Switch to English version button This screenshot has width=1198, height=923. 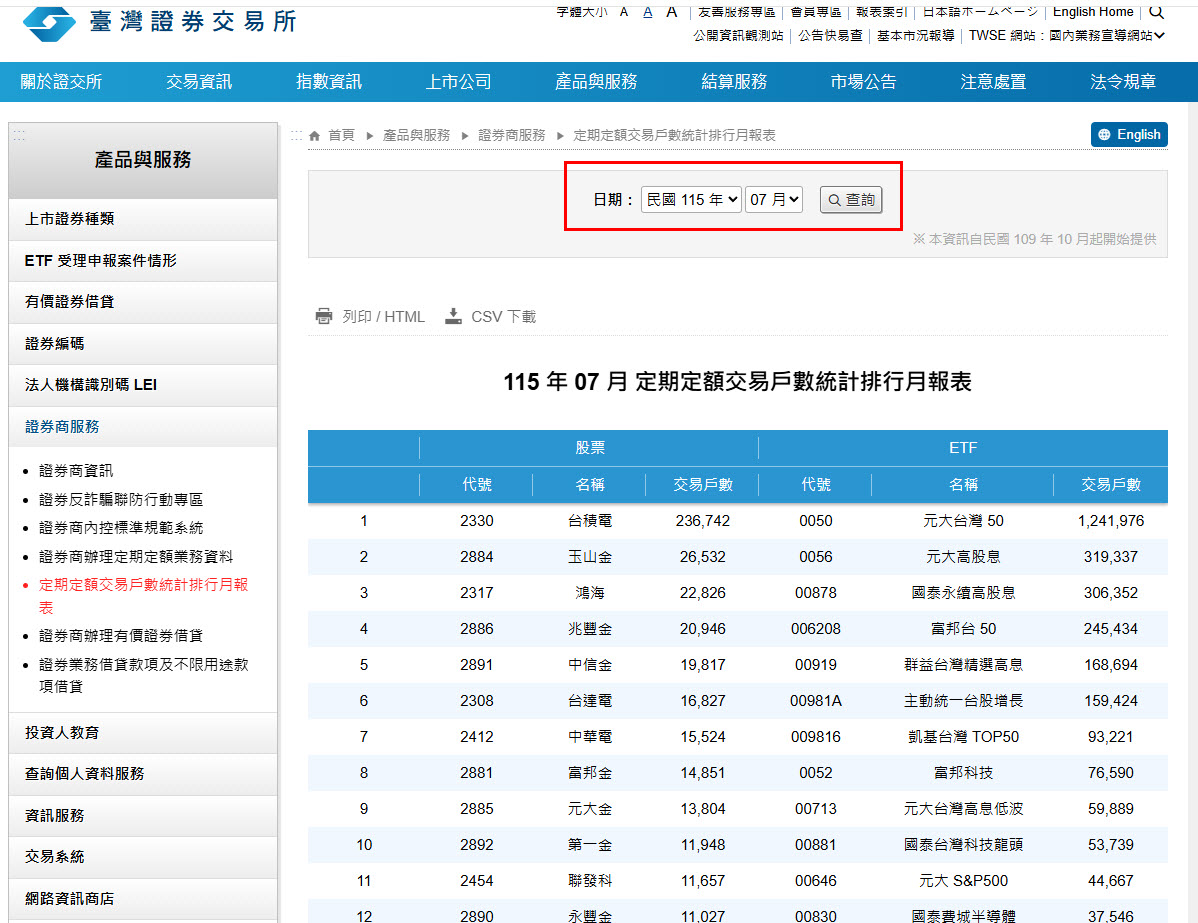click(x=1129, y=134)
